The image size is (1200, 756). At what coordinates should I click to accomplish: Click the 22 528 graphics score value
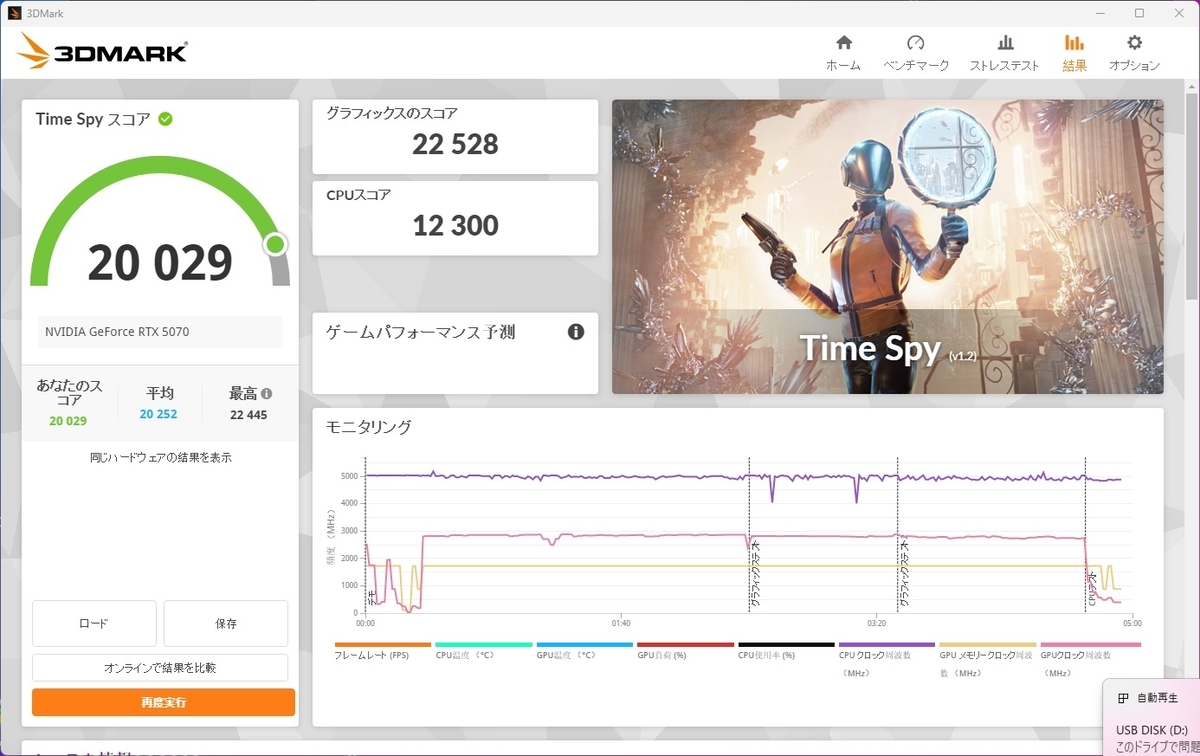coord(455,145)
